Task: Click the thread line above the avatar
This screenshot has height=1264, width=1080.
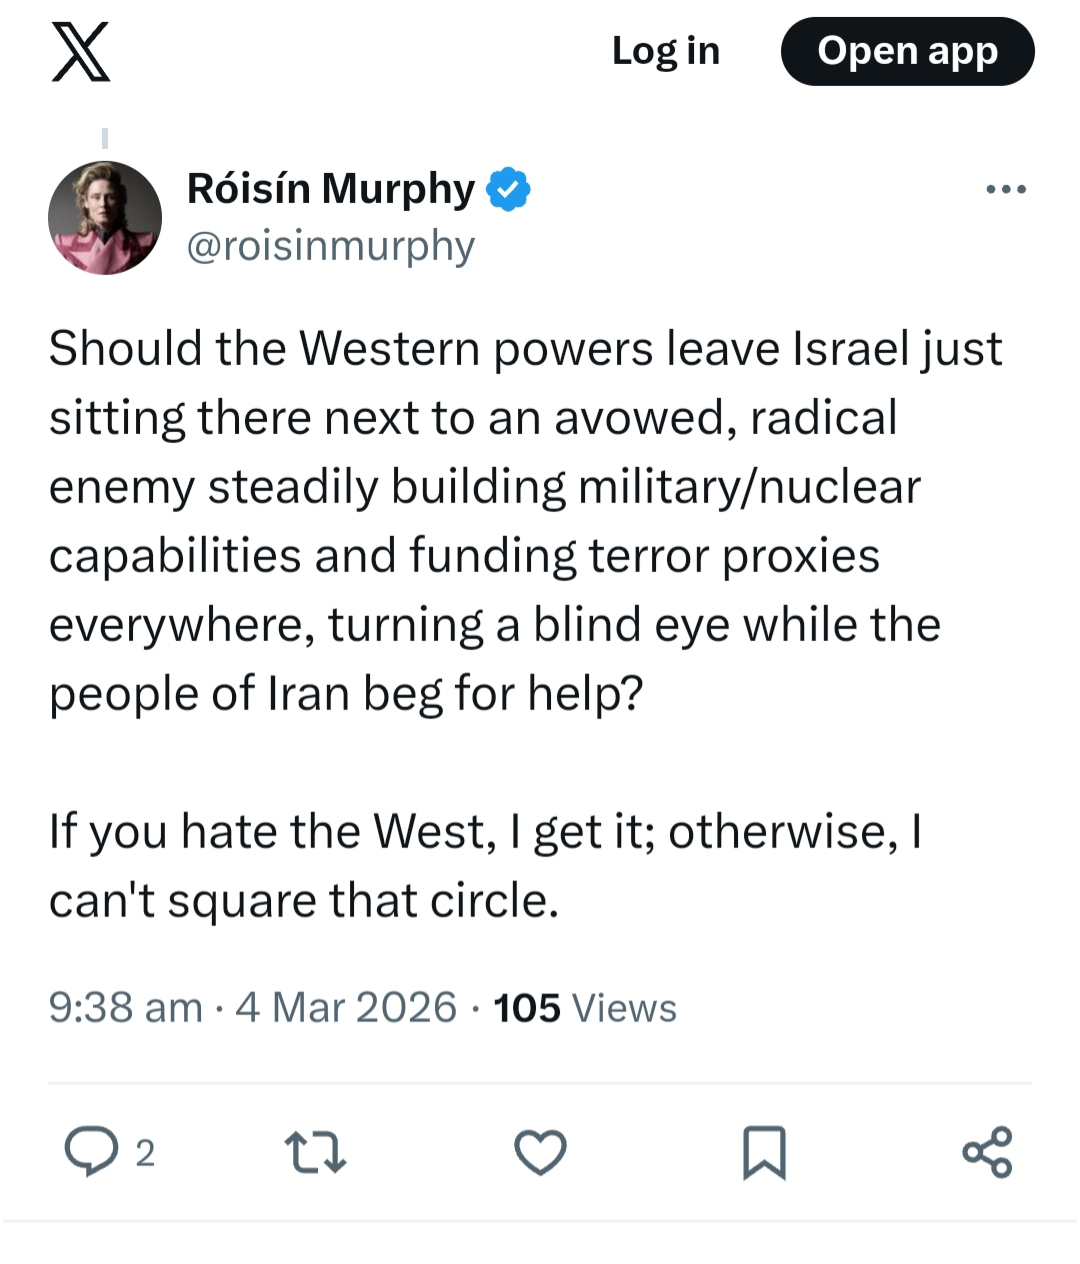Action: tap(105, 138)
